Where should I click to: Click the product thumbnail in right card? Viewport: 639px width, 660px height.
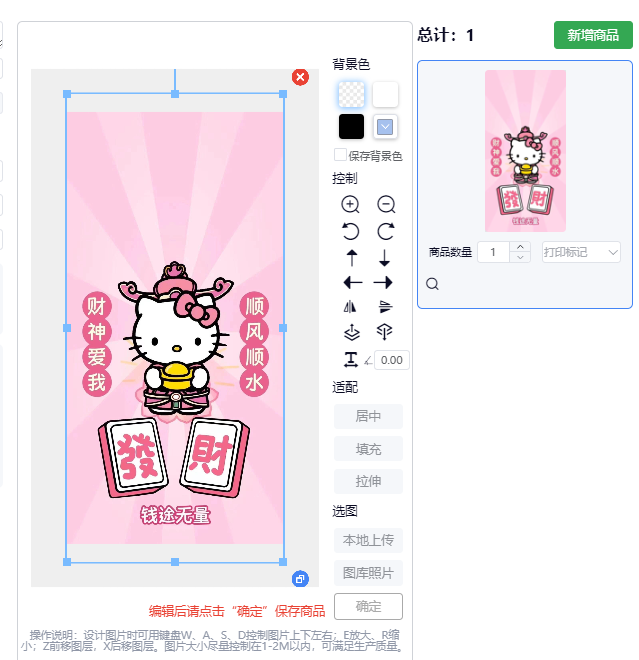[x=525, y=151]
